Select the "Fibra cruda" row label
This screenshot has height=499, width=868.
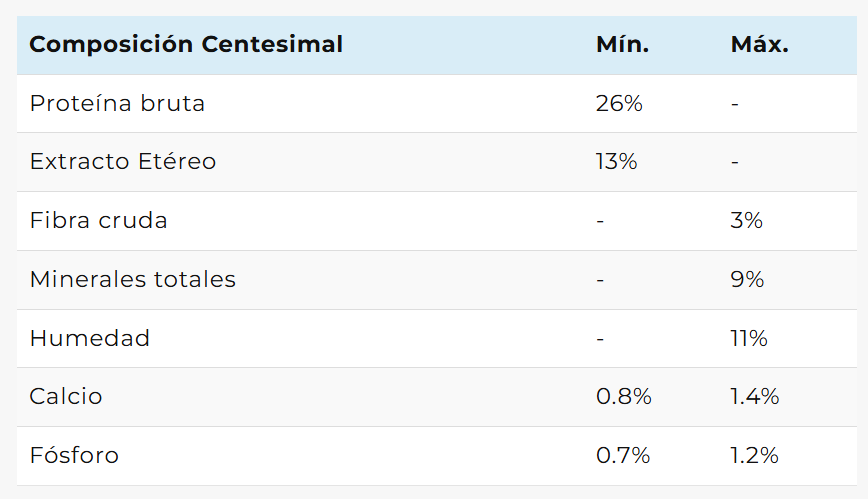99,220
